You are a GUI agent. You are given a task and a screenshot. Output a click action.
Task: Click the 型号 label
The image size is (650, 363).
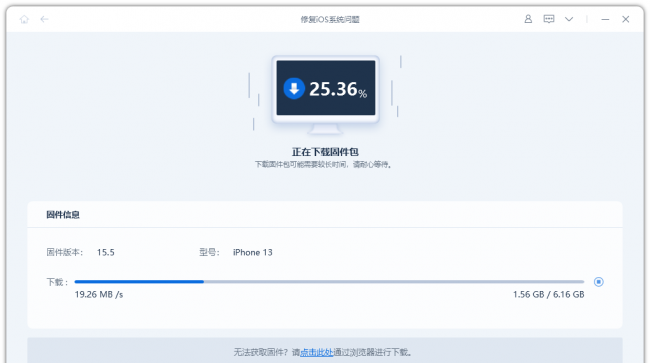(209, 252)
